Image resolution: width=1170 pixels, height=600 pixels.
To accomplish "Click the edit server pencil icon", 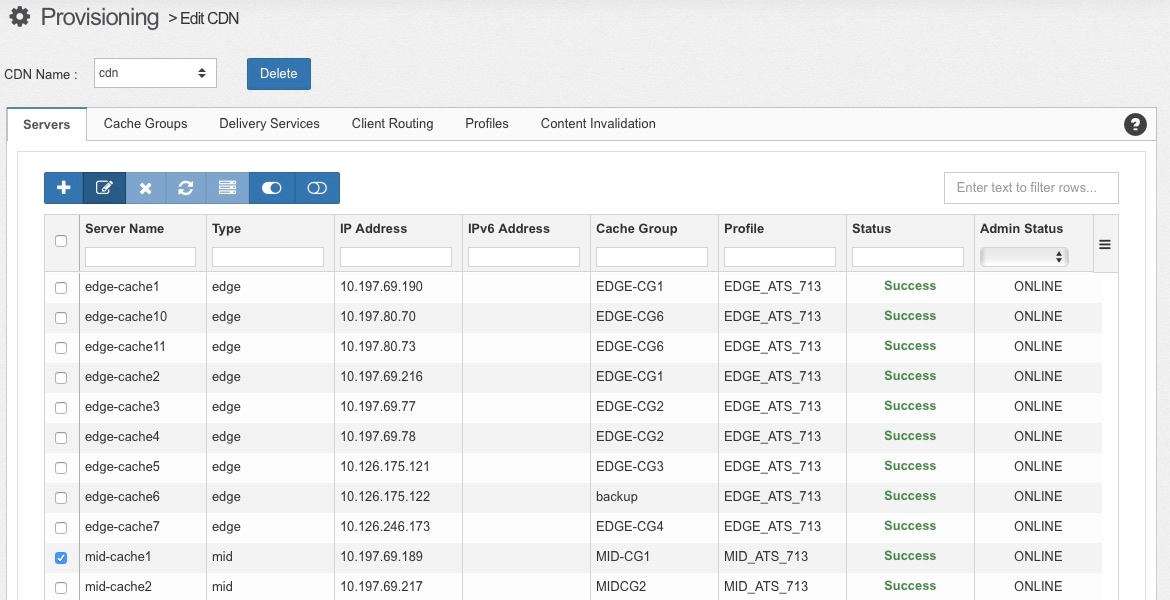I will [104, 188].
